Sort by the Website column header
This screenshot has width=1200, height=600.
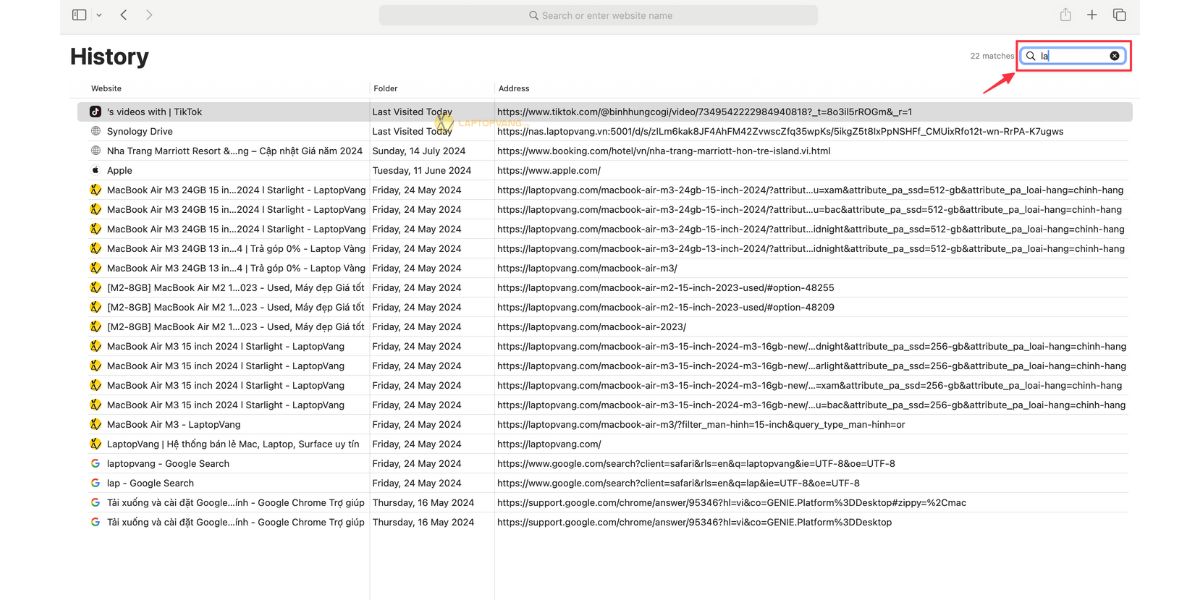click(107, 89)
